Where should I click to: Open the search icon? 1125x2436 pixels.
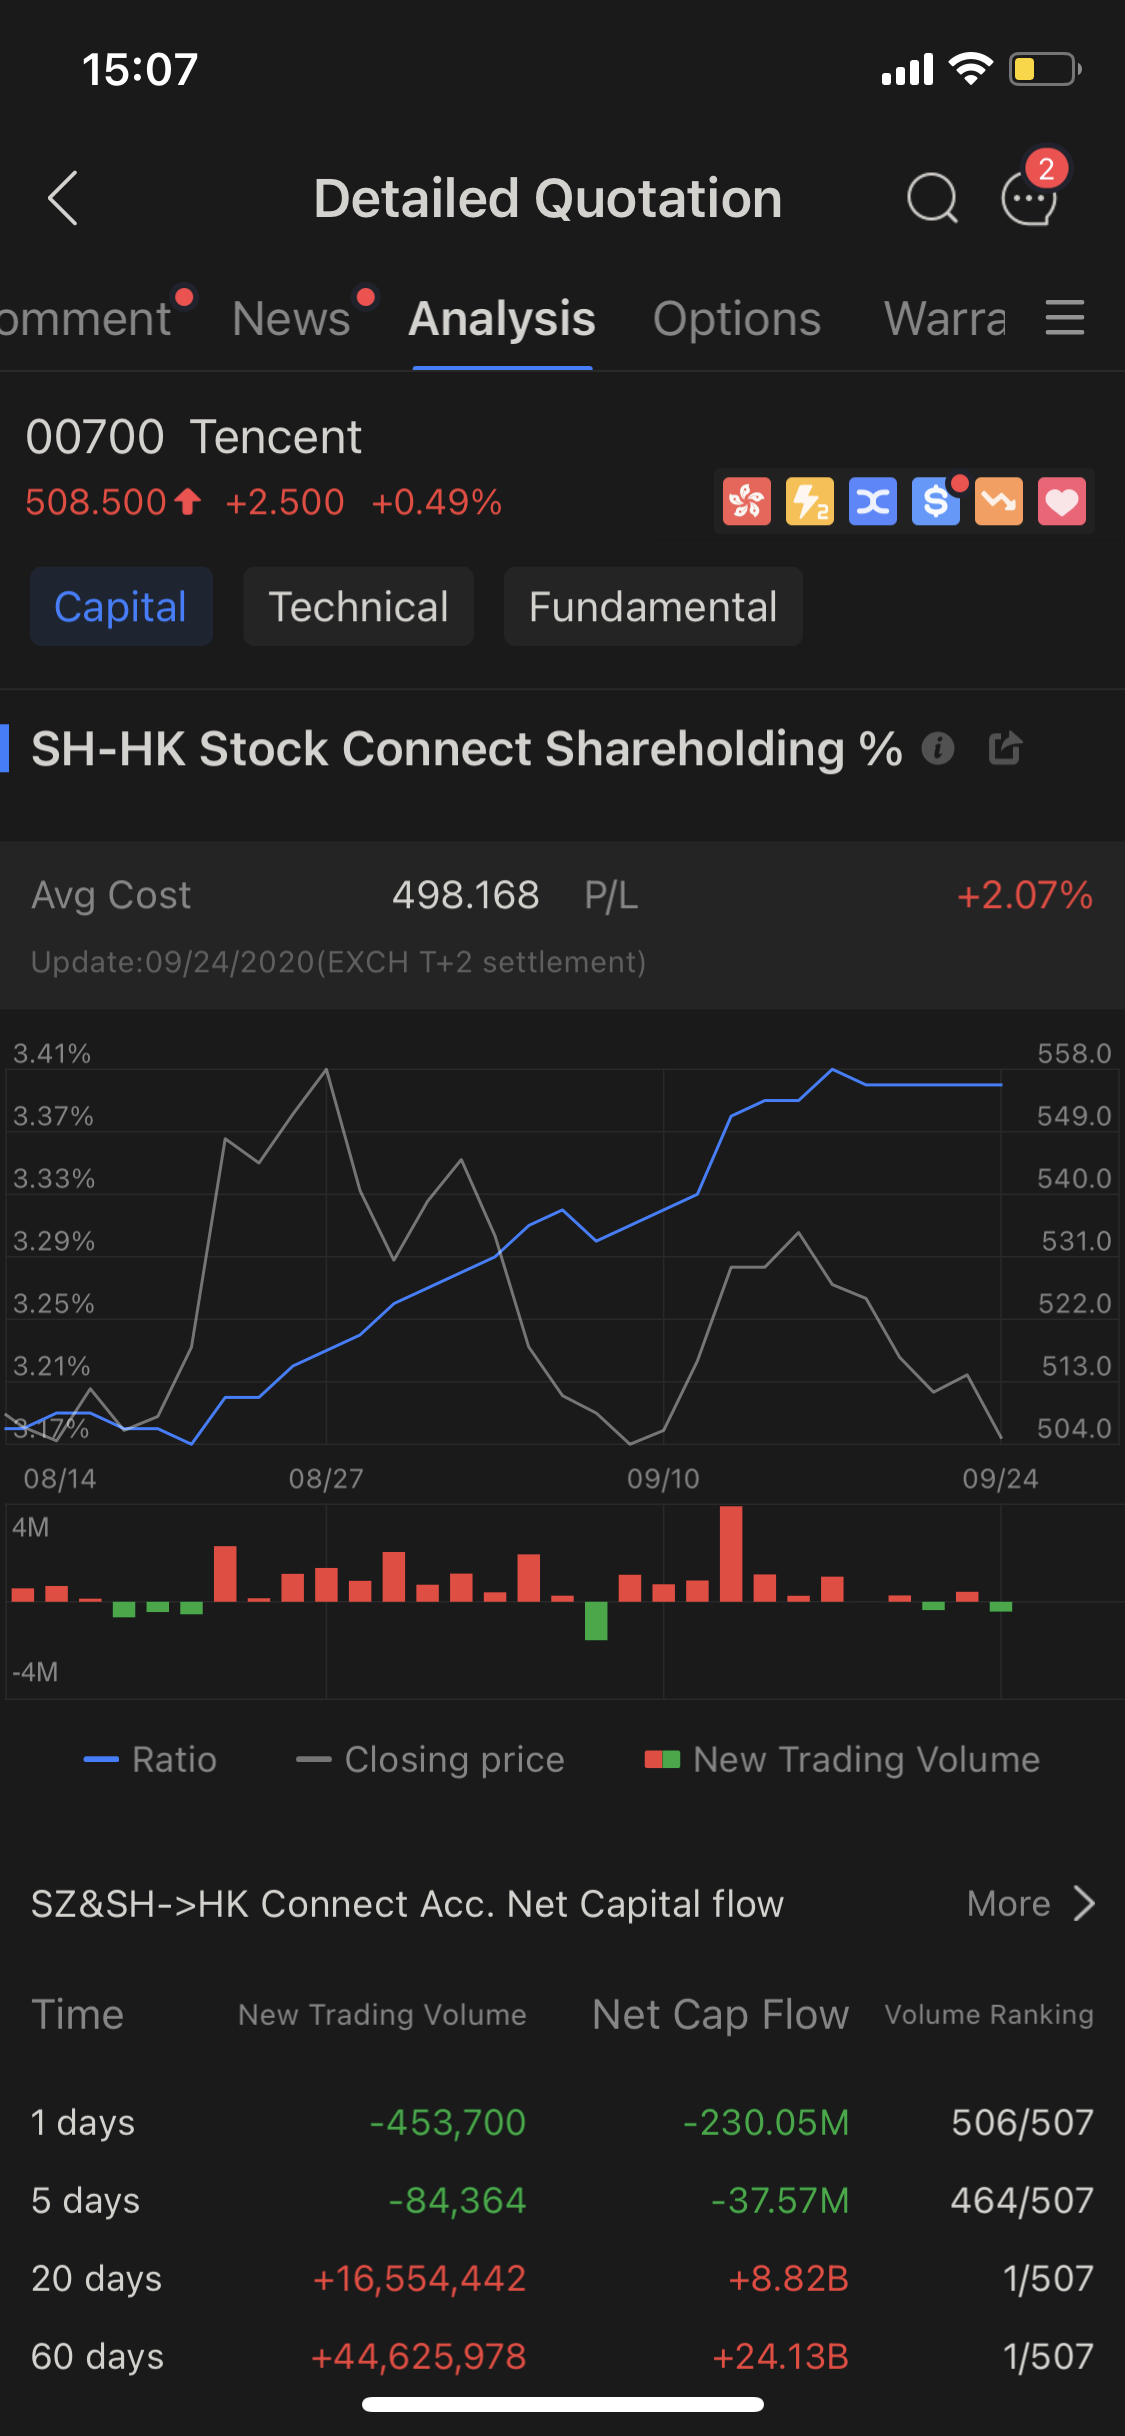pos(932,197)
